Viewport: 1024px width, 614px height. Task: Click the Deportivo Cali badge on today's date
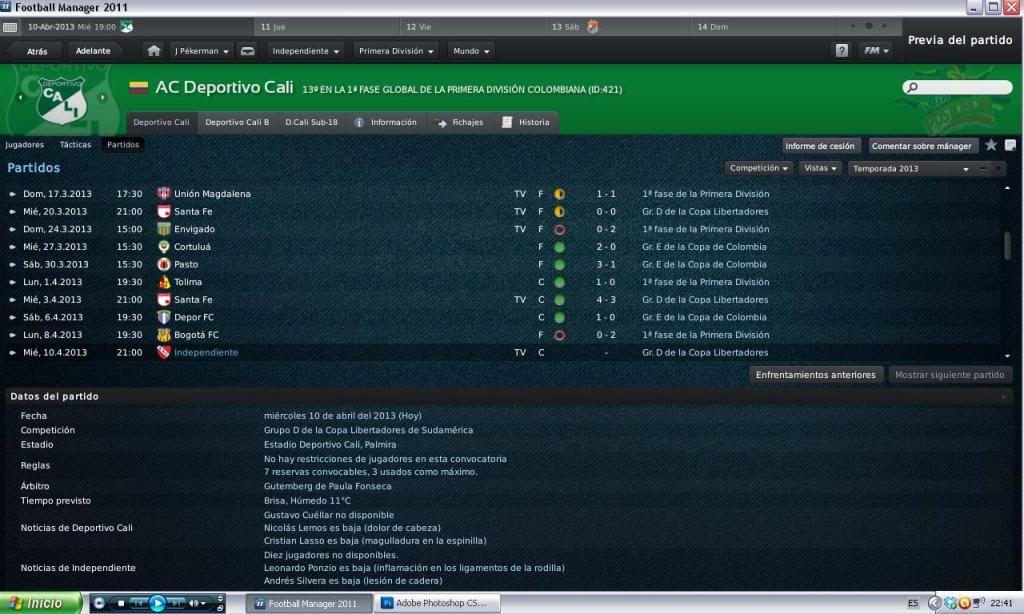(127, 27)
